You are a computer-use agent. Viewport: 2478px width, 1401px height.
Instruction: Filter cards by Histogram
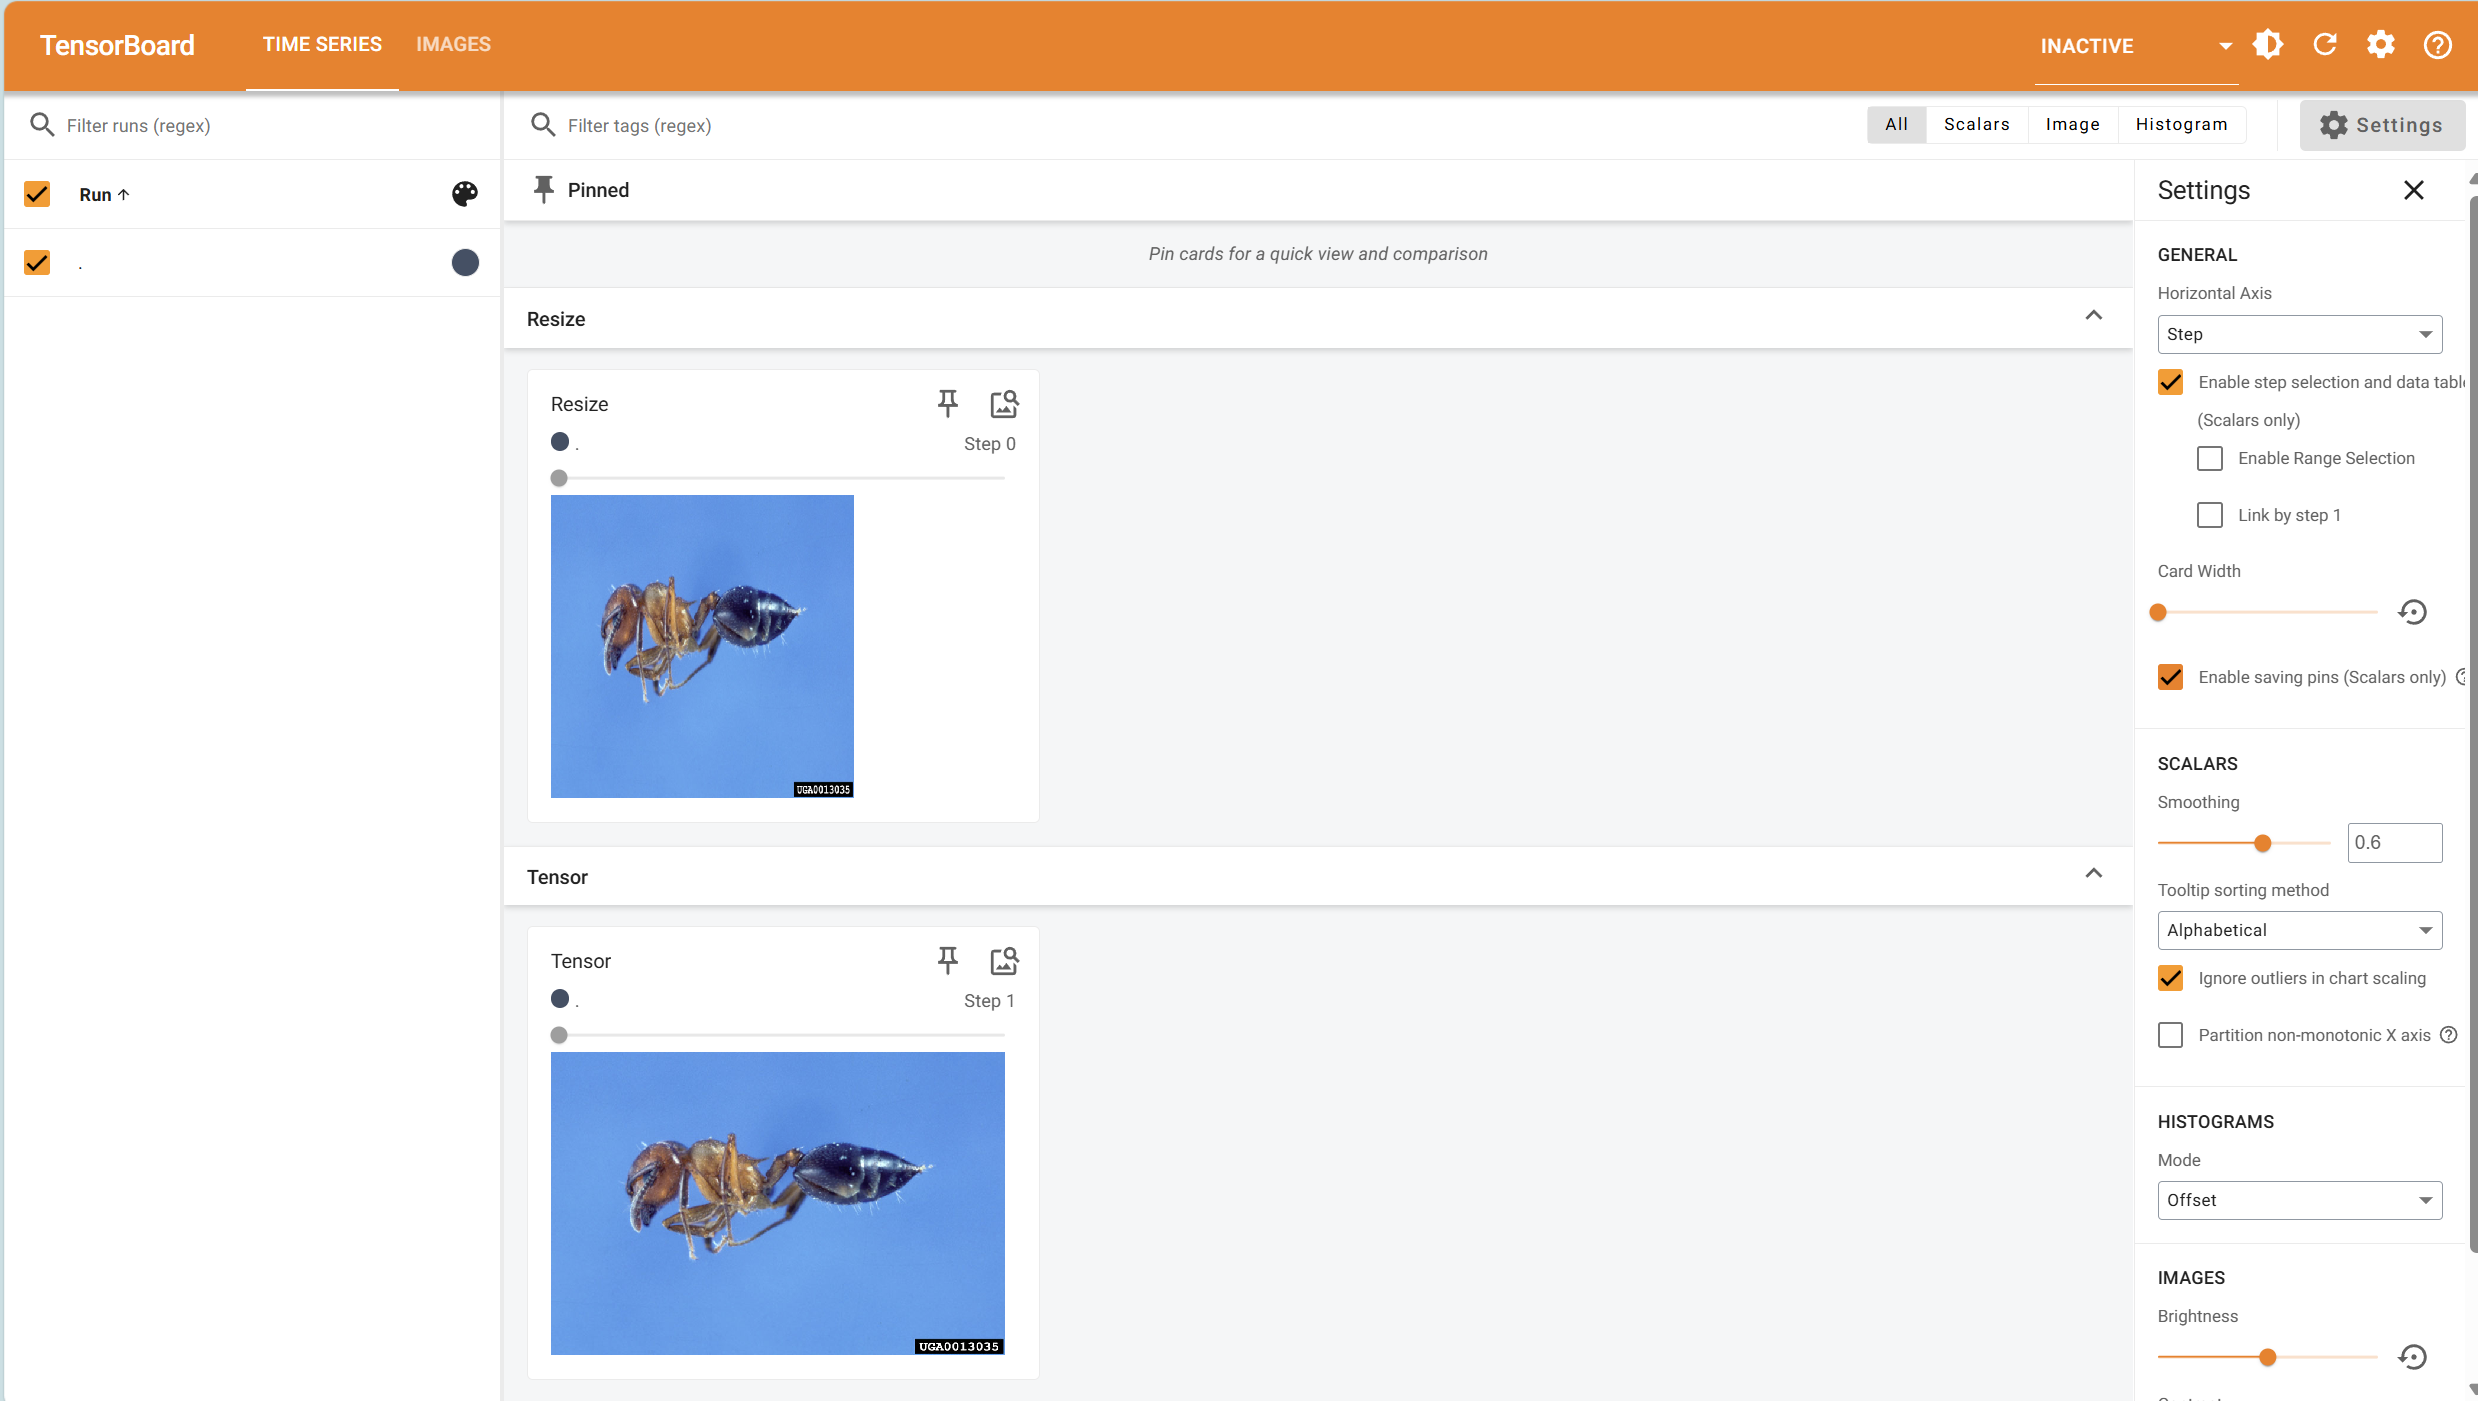coord(2181,125)
